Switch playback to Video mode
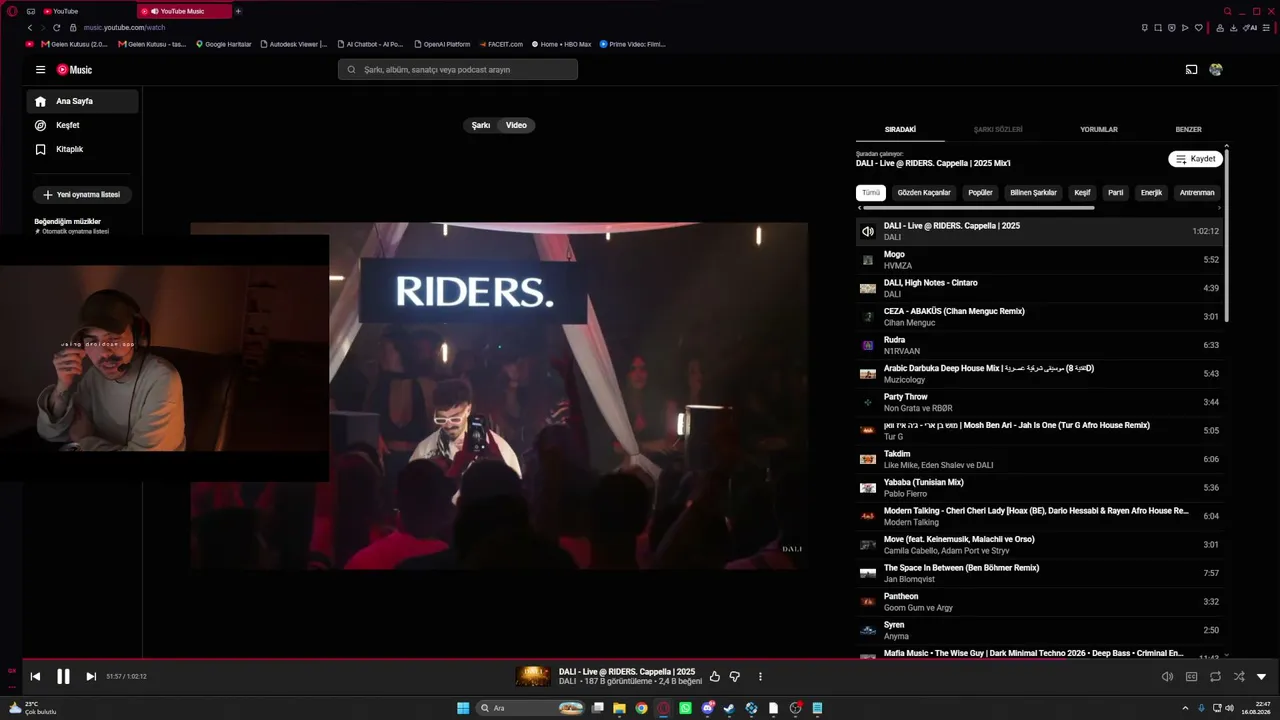This screenshot has width=1280, height=720. [516, 125]
